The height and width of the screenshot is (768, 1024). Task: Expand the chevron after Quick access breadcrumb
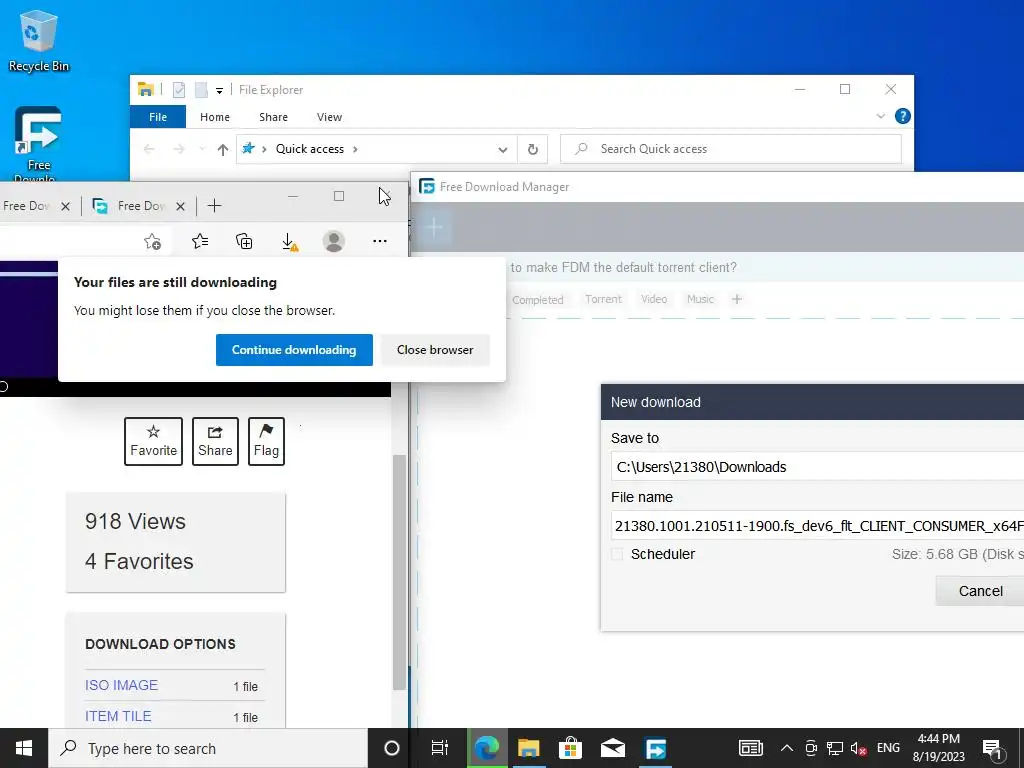(x=355, y=149)
